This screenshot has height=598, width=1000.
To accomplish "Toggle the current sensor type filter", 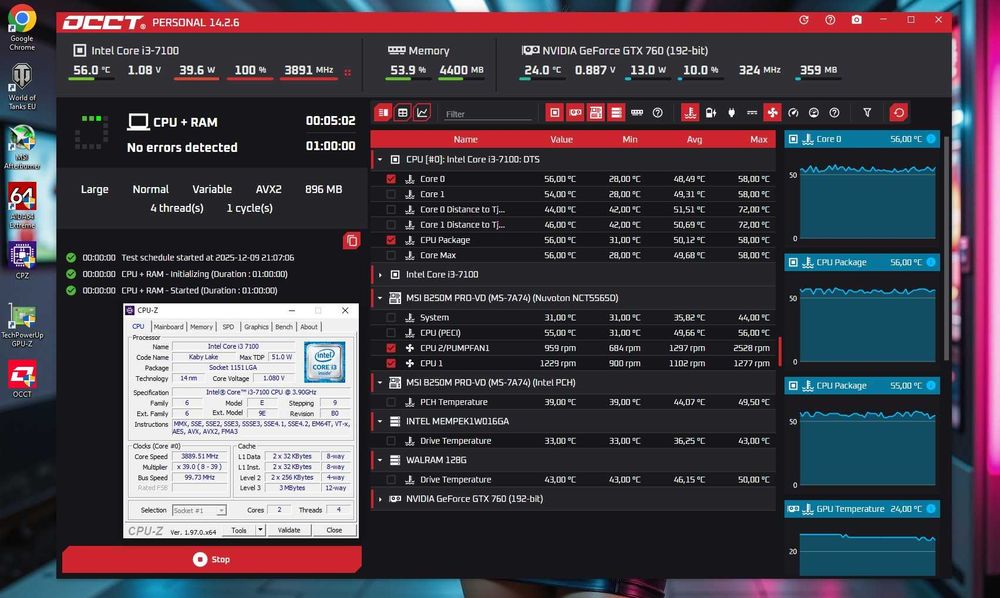I will point(752,113).
